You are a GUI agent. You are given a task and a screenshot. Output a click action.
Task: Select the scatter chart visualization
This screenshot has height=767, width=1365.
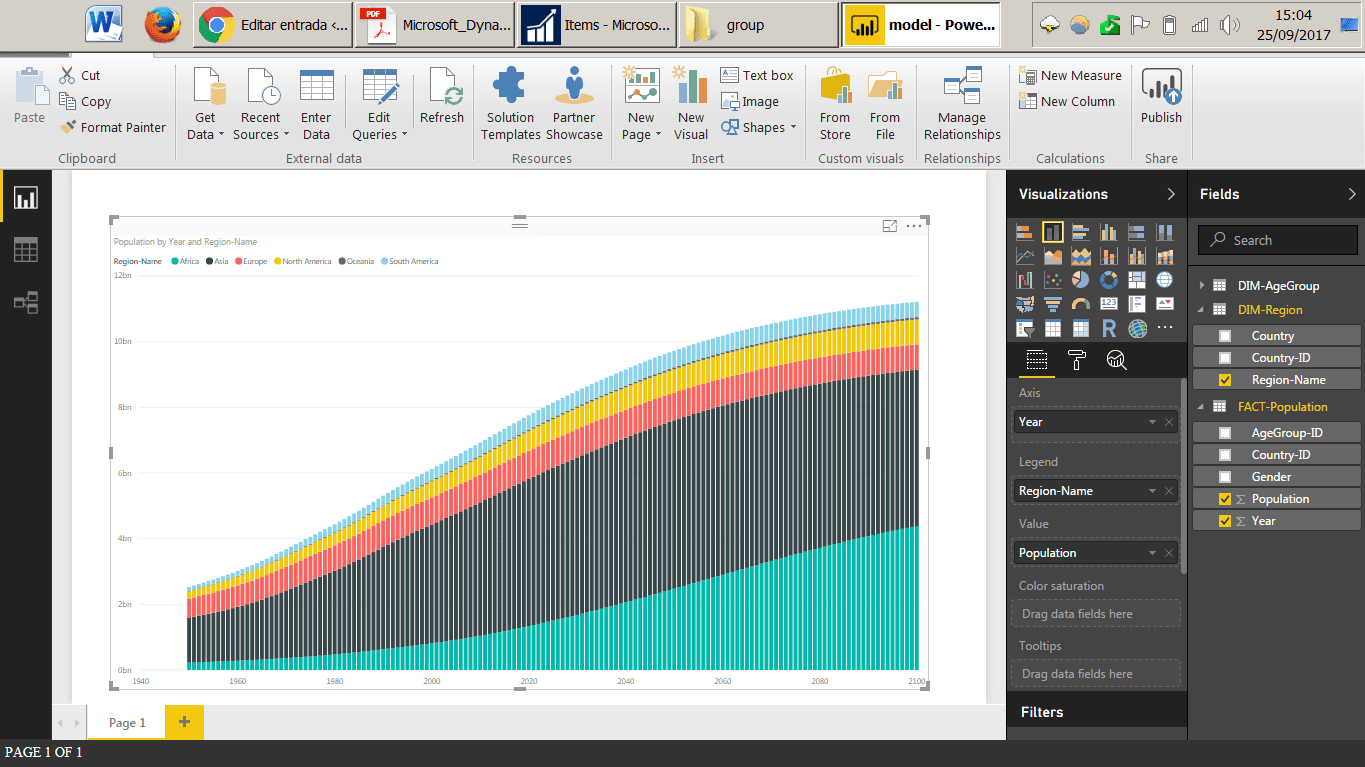click(x=1052, y=280)
